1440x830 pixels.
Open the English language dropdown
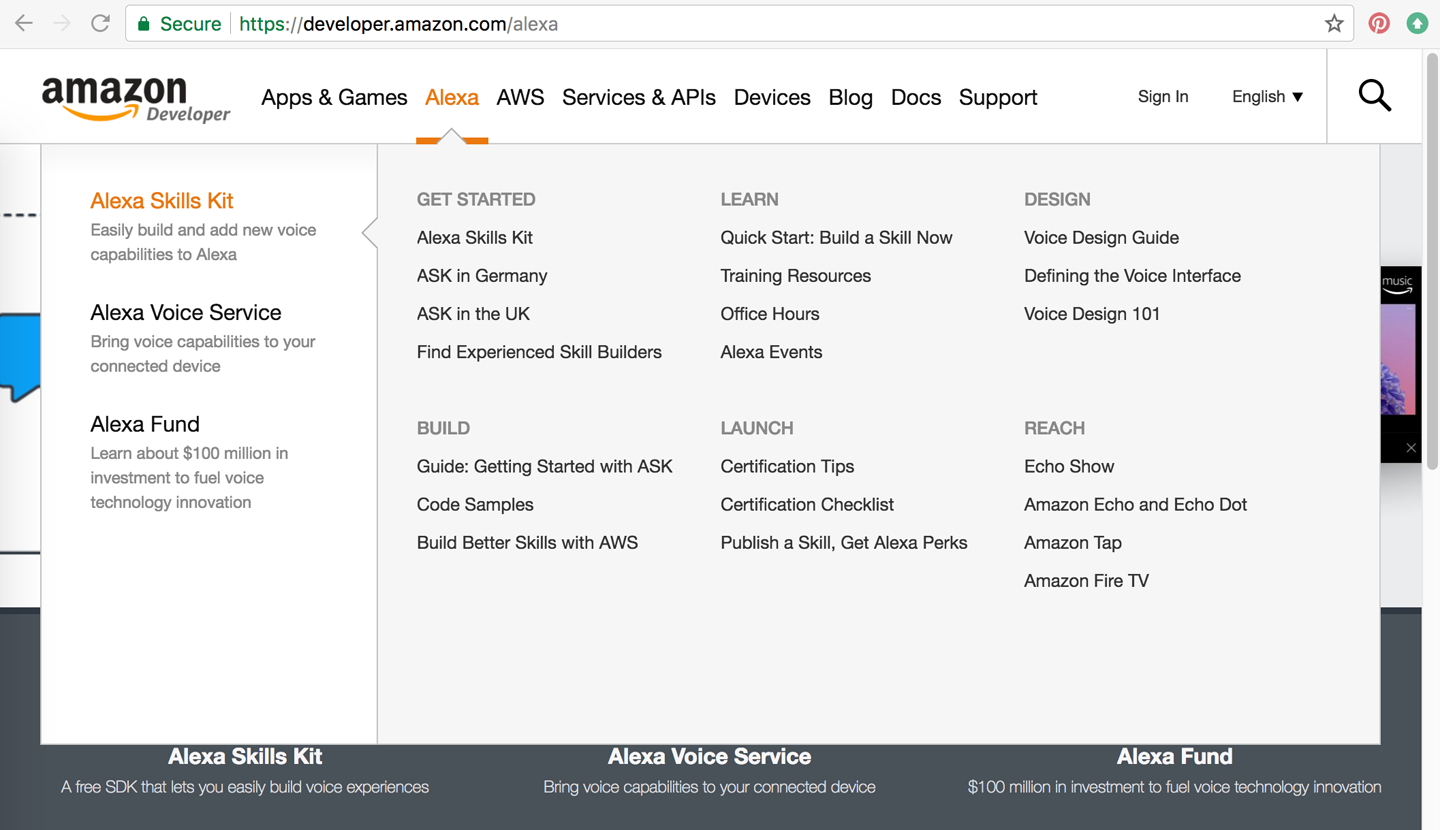1267,97
